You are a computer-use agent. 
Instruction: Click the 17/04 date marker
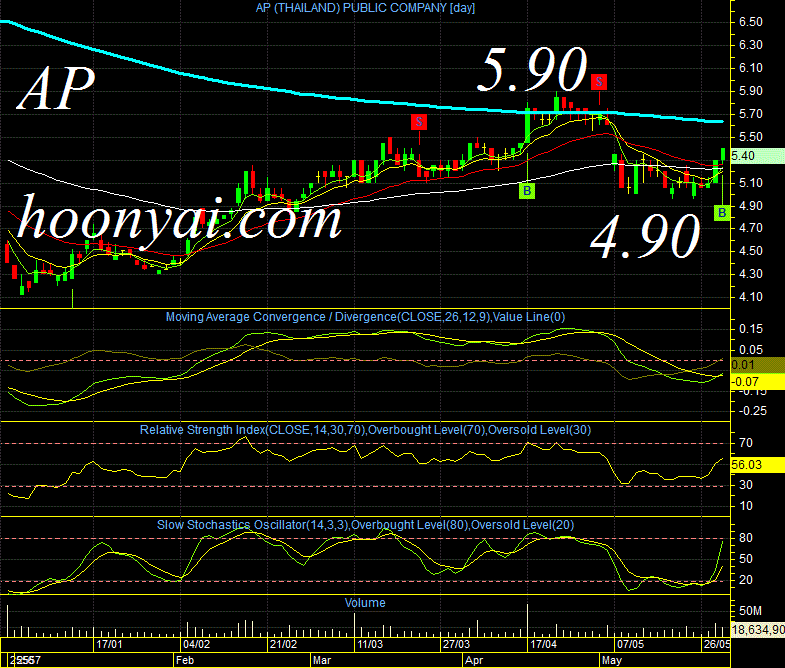click(x=544, y=644)
